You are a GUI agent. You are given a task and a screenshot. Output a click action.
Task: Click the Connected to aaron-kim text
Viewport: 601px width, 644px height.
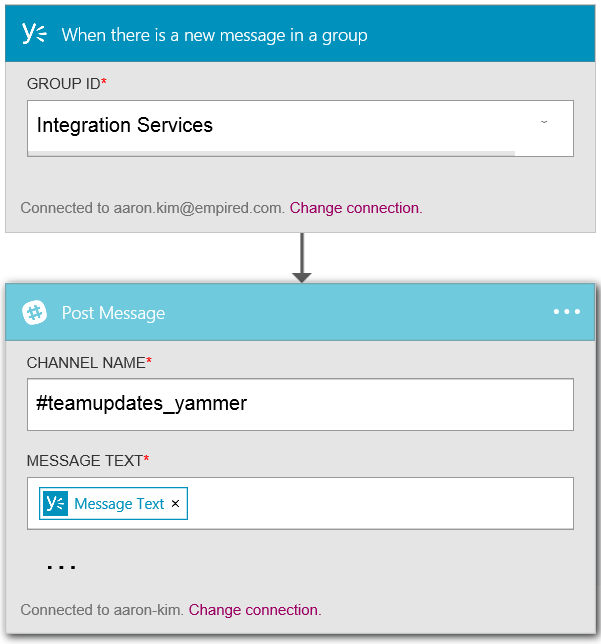click(x=102, y=610)
